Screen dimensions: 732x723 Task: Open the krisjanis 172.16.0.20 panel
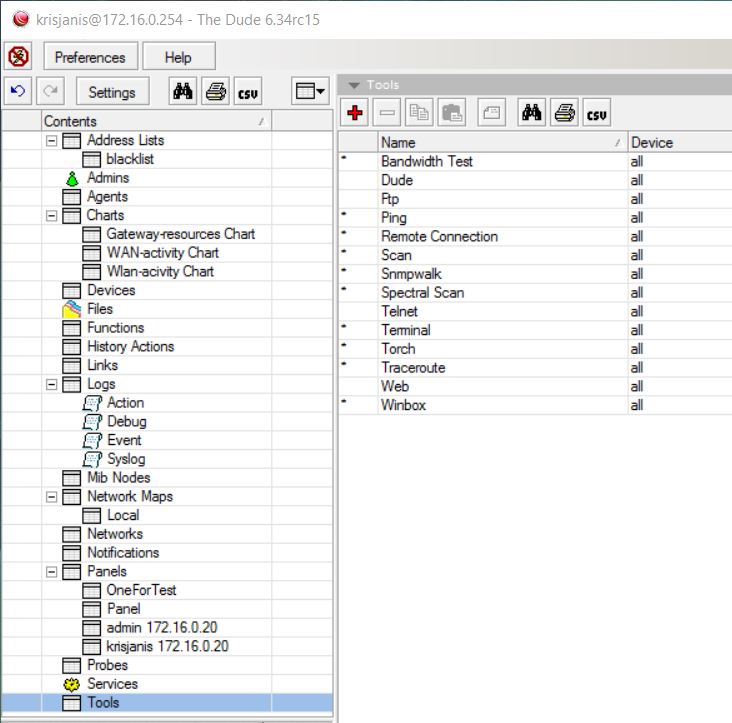click(x=167, y=646)
